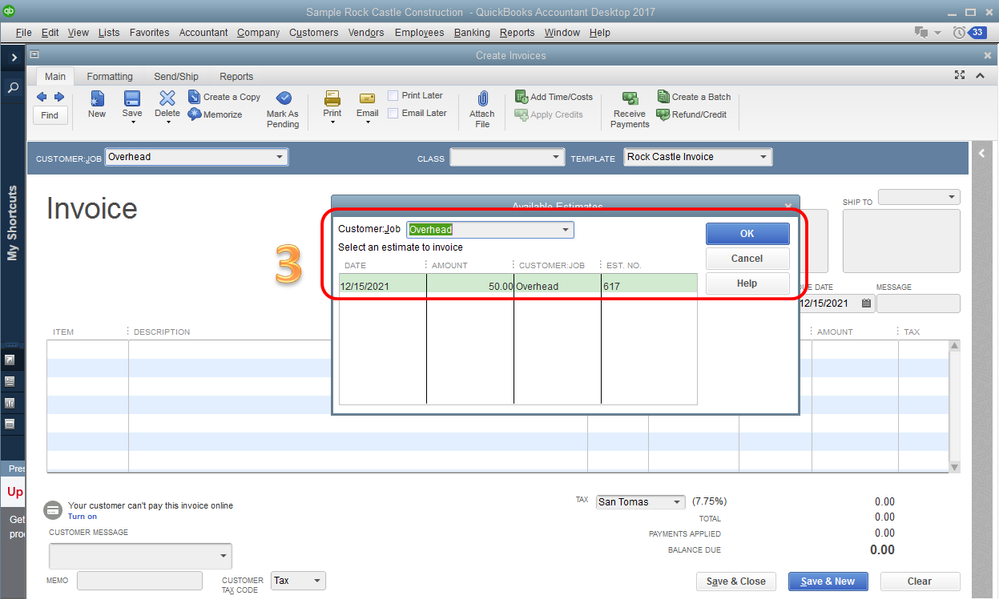This screenshot has height=599, width=999.
Task: Click the Create a Copy icon
Action: pos(194,96)
